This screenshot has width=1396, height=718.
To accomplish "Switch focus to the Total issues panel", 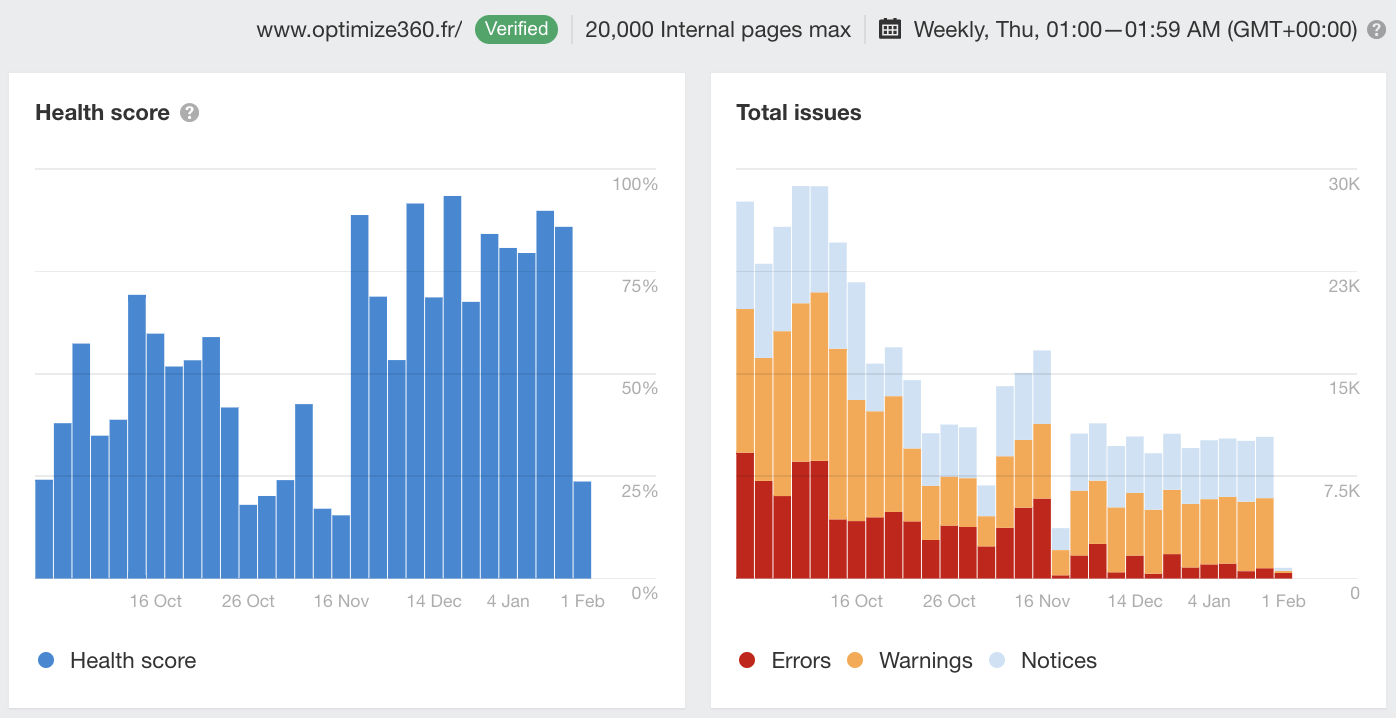I will 798,112.
